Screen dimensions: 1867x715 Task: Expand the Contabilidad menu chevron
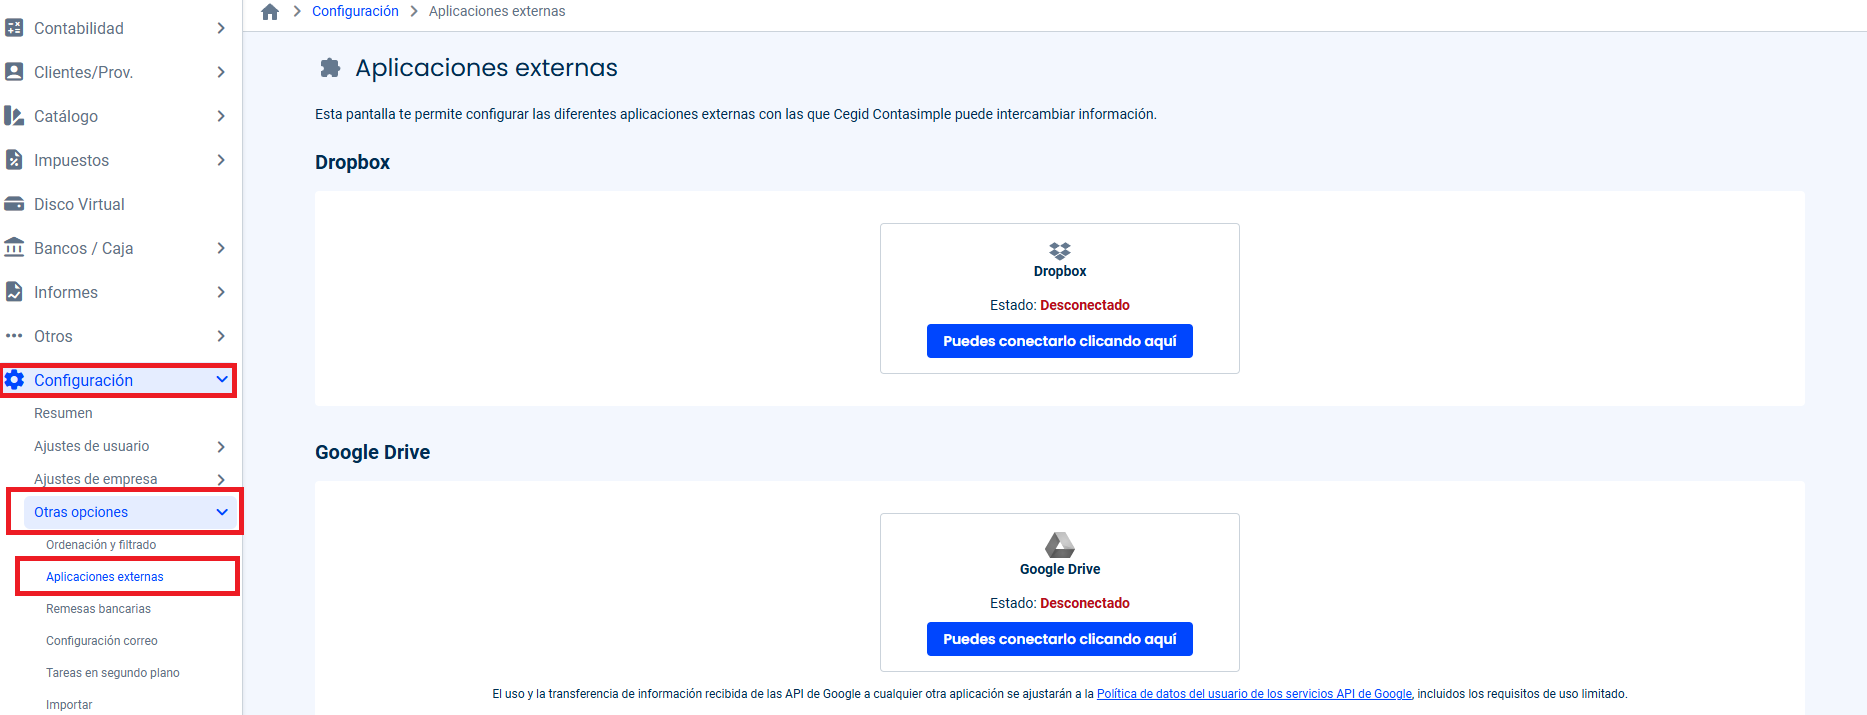click(221, 28)
